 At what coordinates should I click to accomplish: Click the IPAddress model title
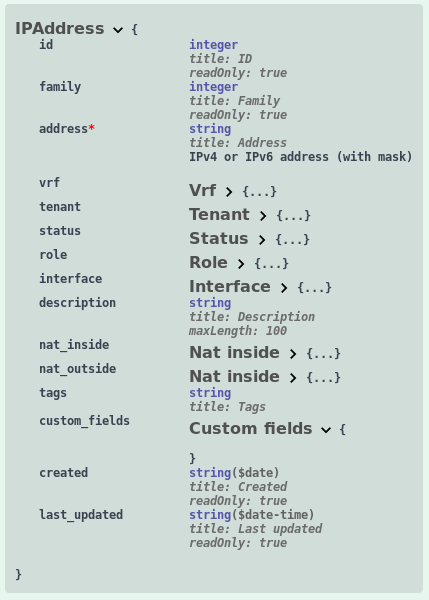point(60,29)
